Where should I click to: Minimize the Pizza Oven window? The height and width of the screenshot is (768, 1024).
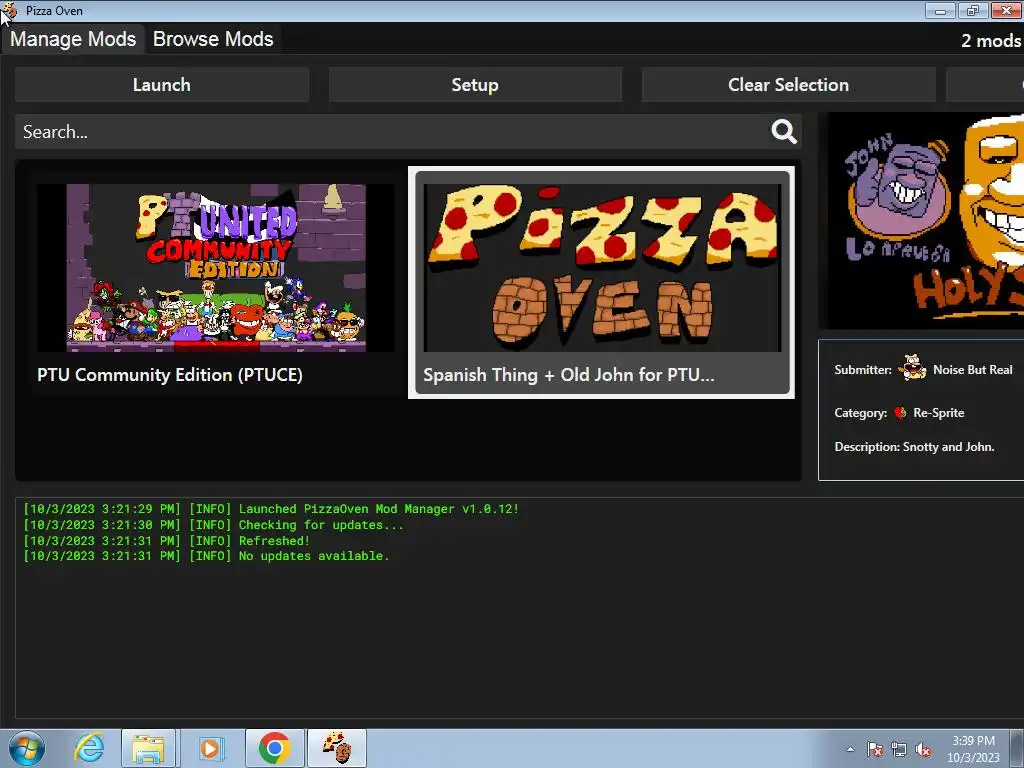940,10
